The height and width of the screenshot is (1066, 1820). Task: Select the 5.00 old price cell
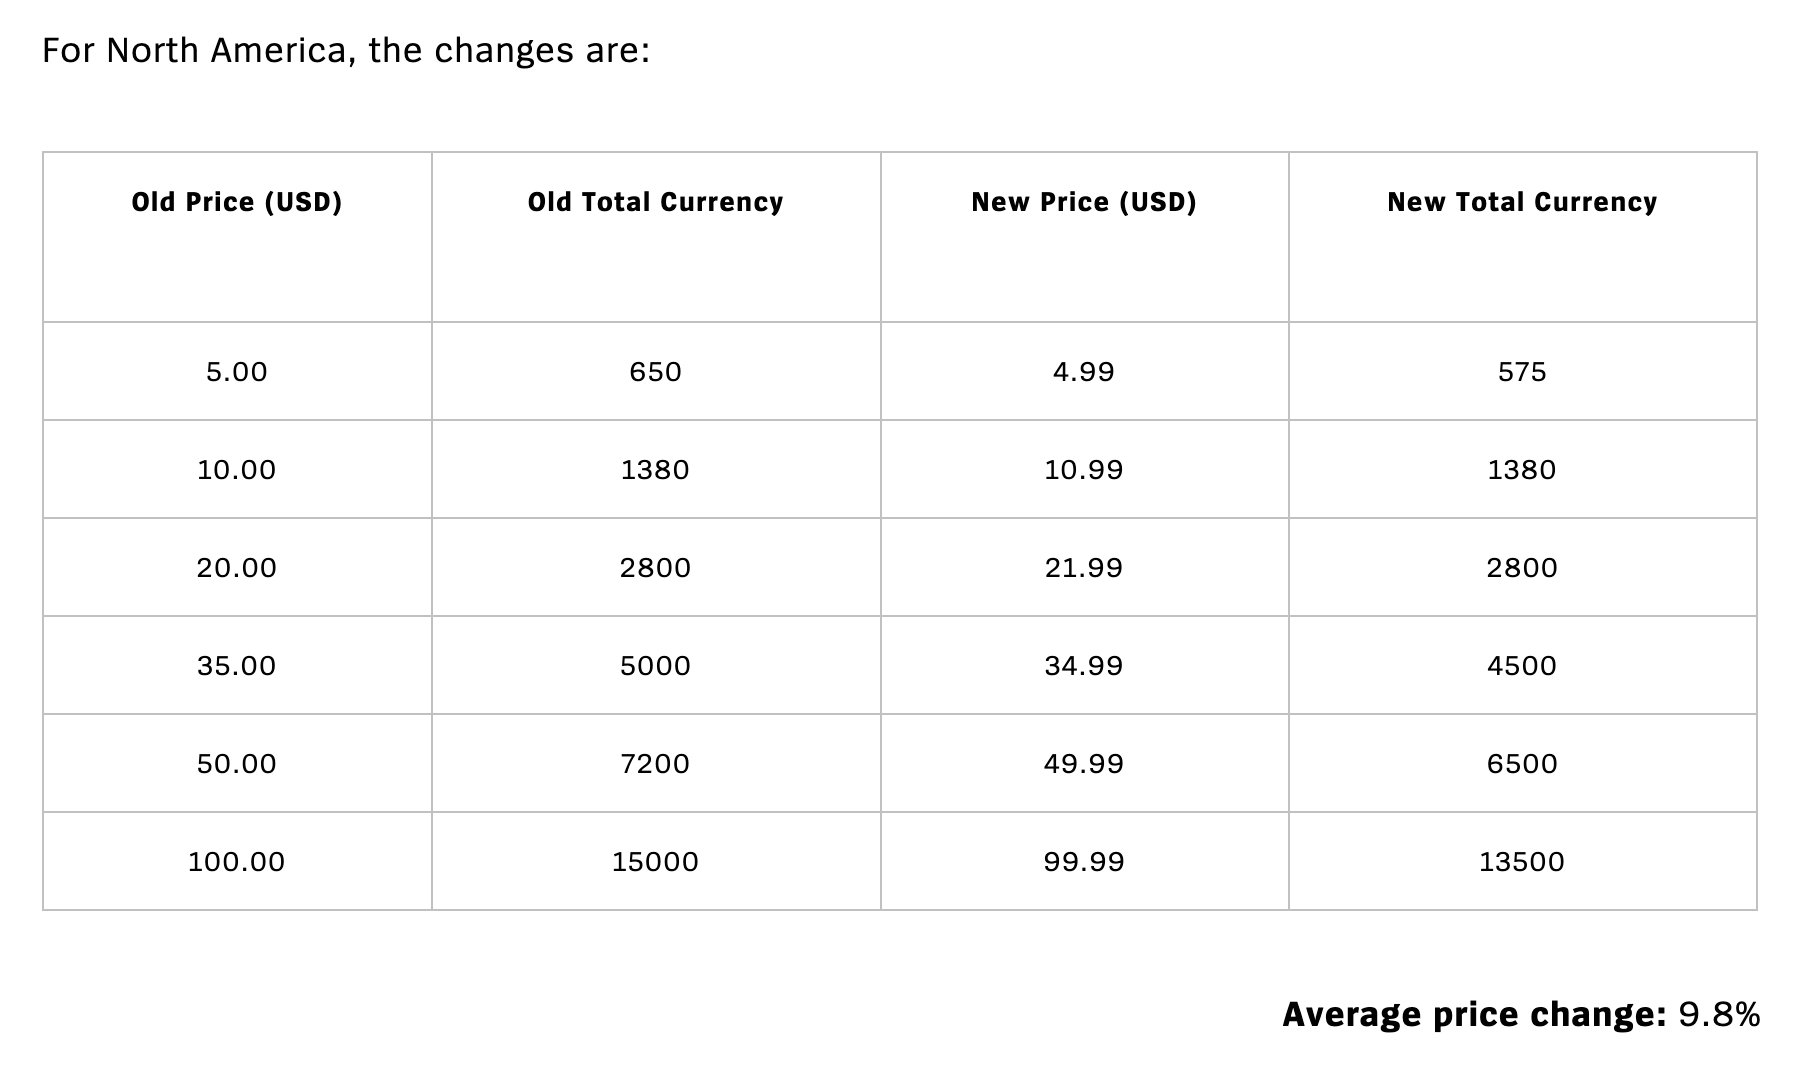click(237, 372)
